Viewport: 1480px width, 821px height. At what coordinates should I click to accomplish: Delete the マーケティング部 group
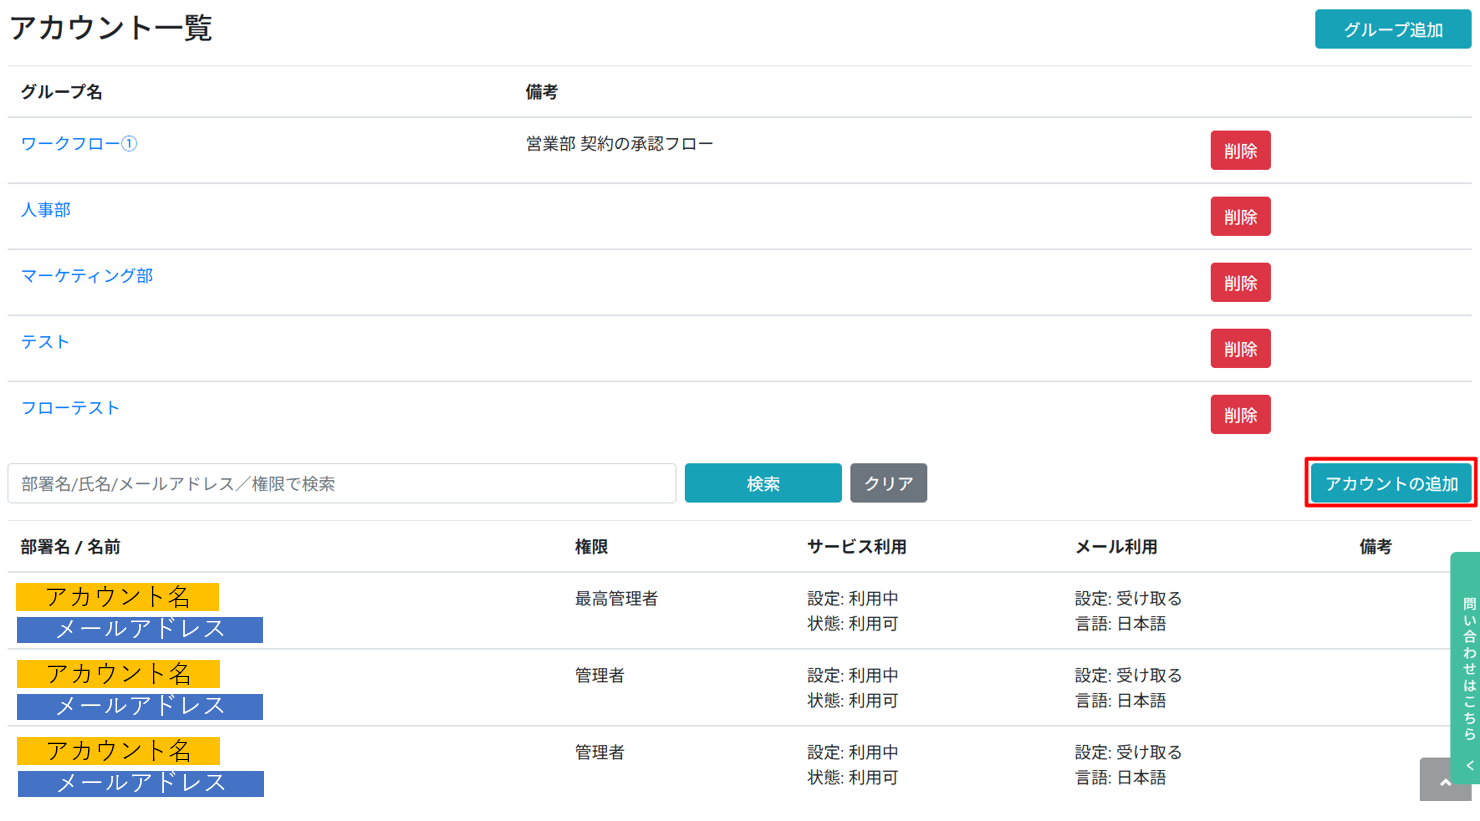(1240, 282)
